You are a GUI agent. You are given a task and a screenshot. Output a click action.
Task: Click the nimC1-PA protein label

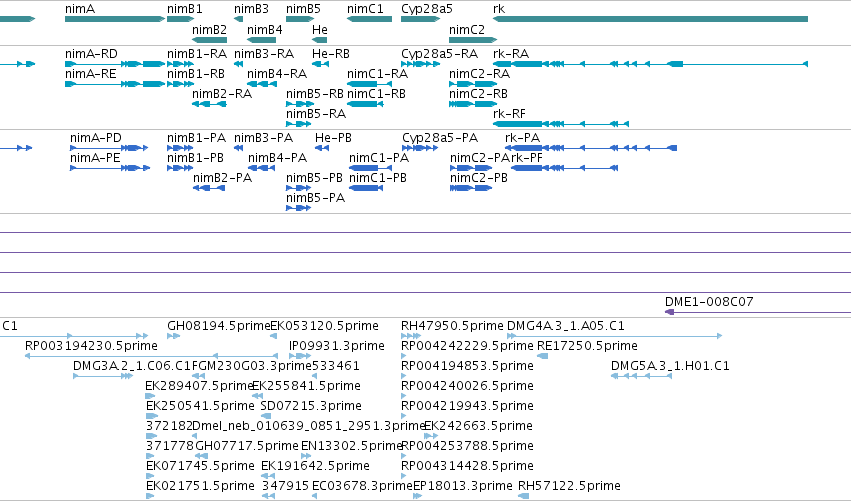pyautogui.click(x=379, y=158)
